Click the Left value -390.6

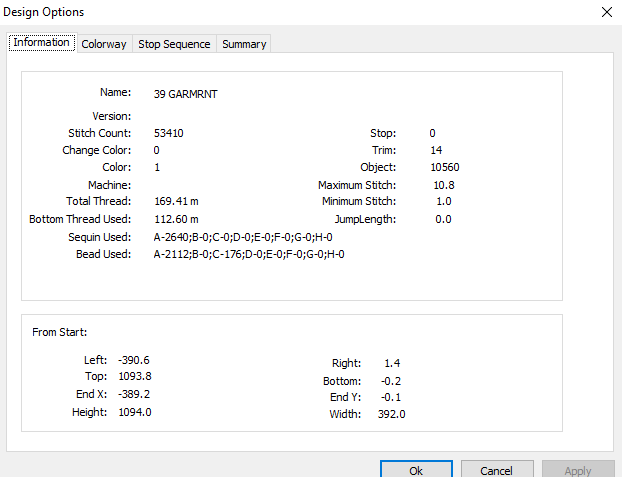[x=134, y=360]
